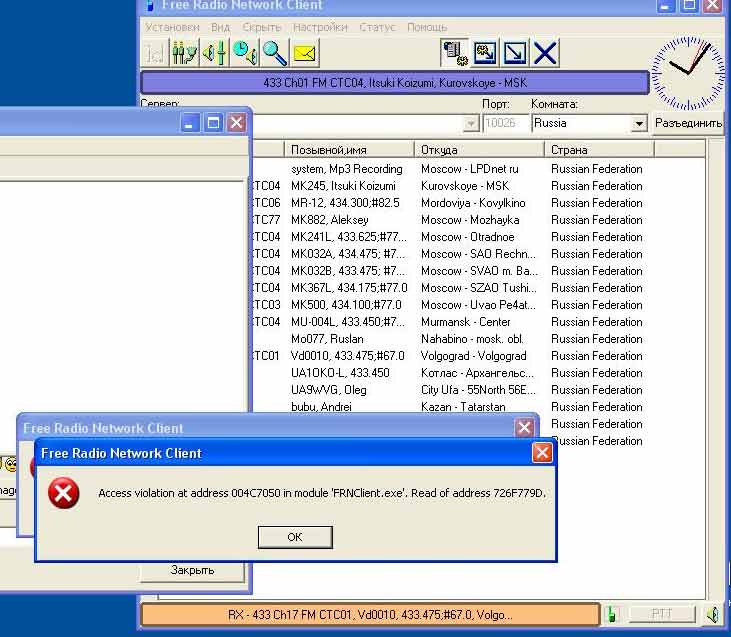Click the Разъединить disconnect button
Image resolution: width=731 pixels, height=637 pixels.
(x=688, y=123)
